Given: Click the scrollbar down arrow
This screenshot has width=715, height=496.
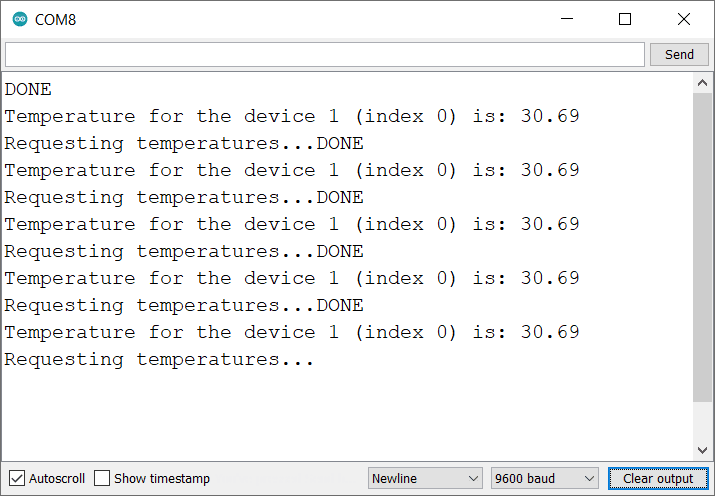Looking at the screenshot, I should 702,450.
